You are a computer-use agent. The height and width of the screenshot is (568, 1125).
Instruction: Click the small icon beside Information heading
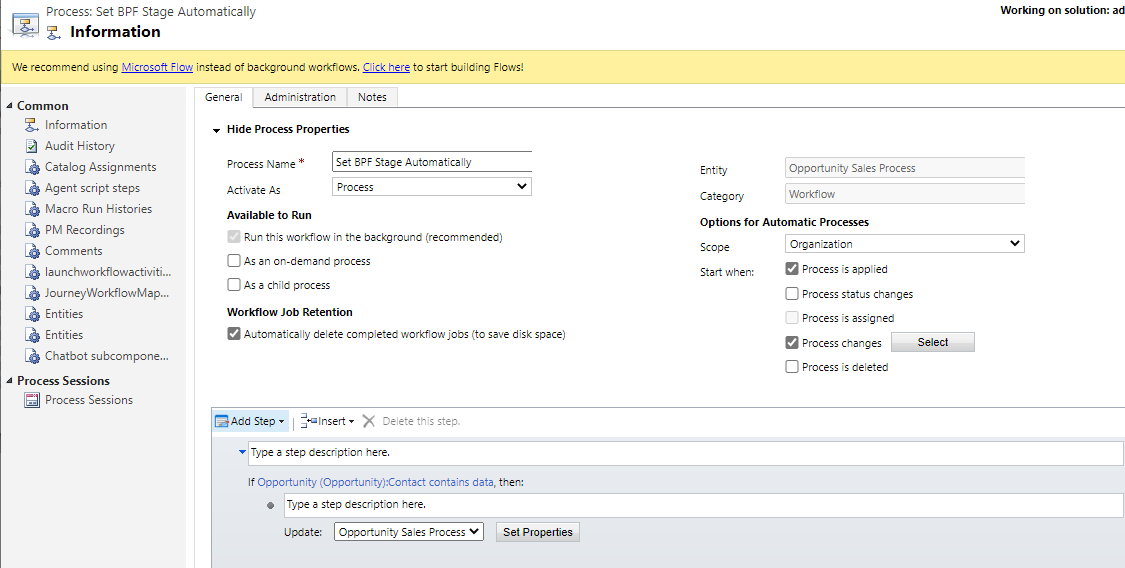(54, 32)
